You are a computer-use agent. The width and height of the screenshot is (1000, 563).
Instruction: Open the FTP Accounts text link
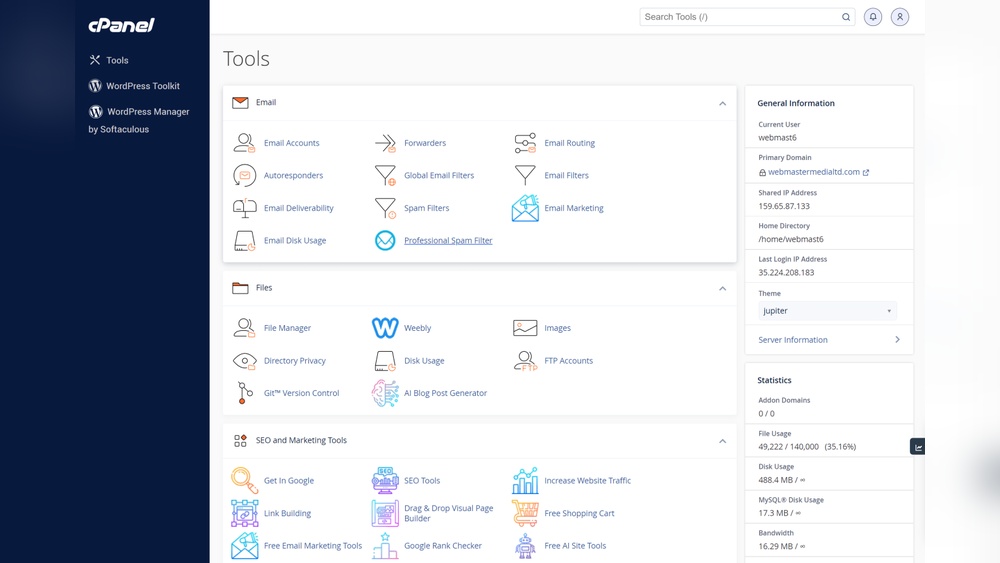tap(568, 361)
